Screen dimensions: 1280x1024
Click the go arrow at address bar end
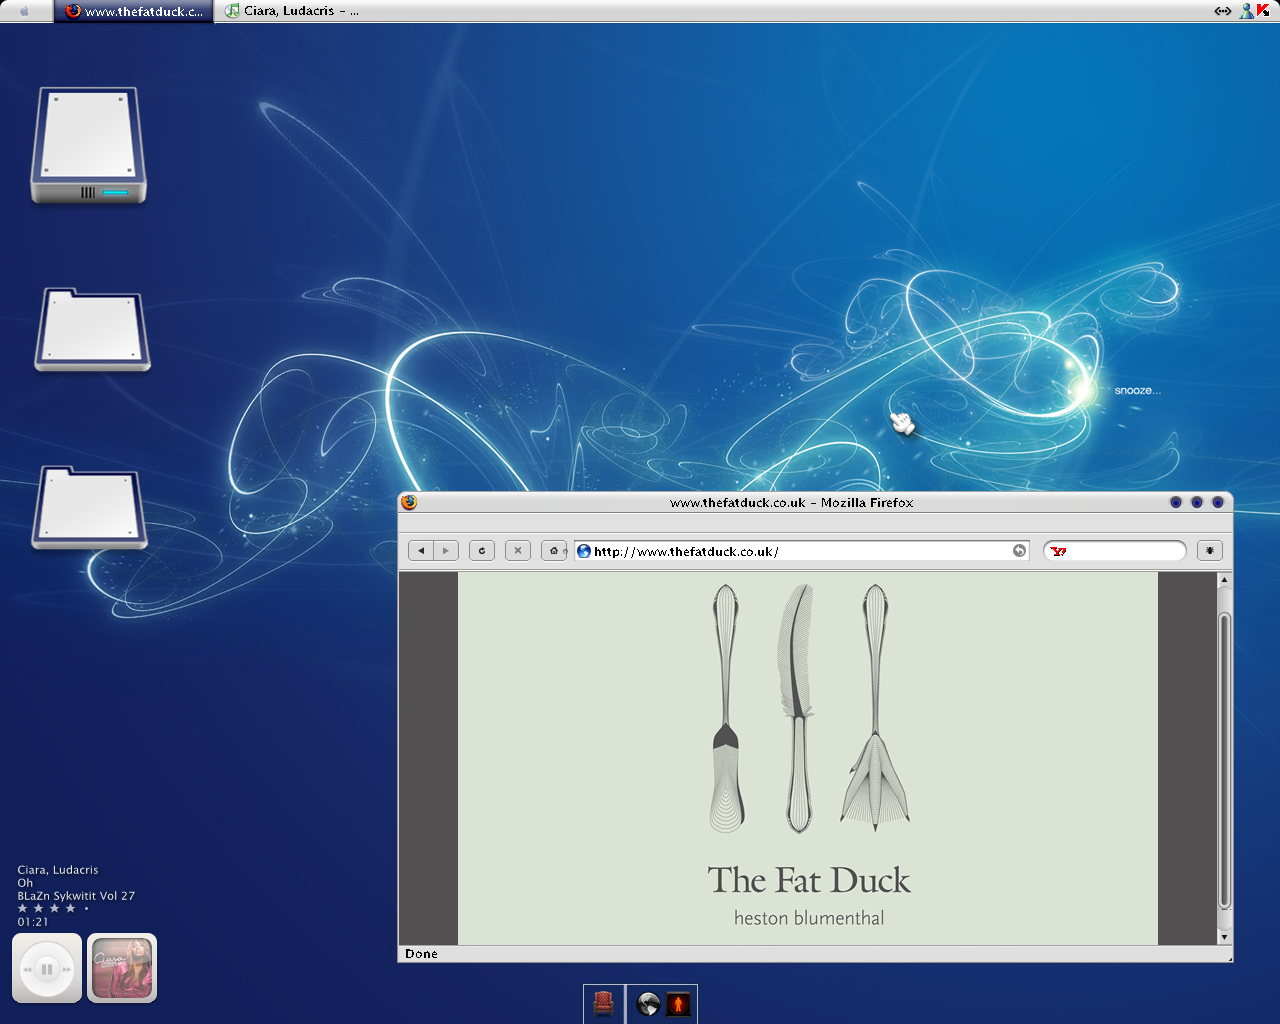(x=1019, y=551)
